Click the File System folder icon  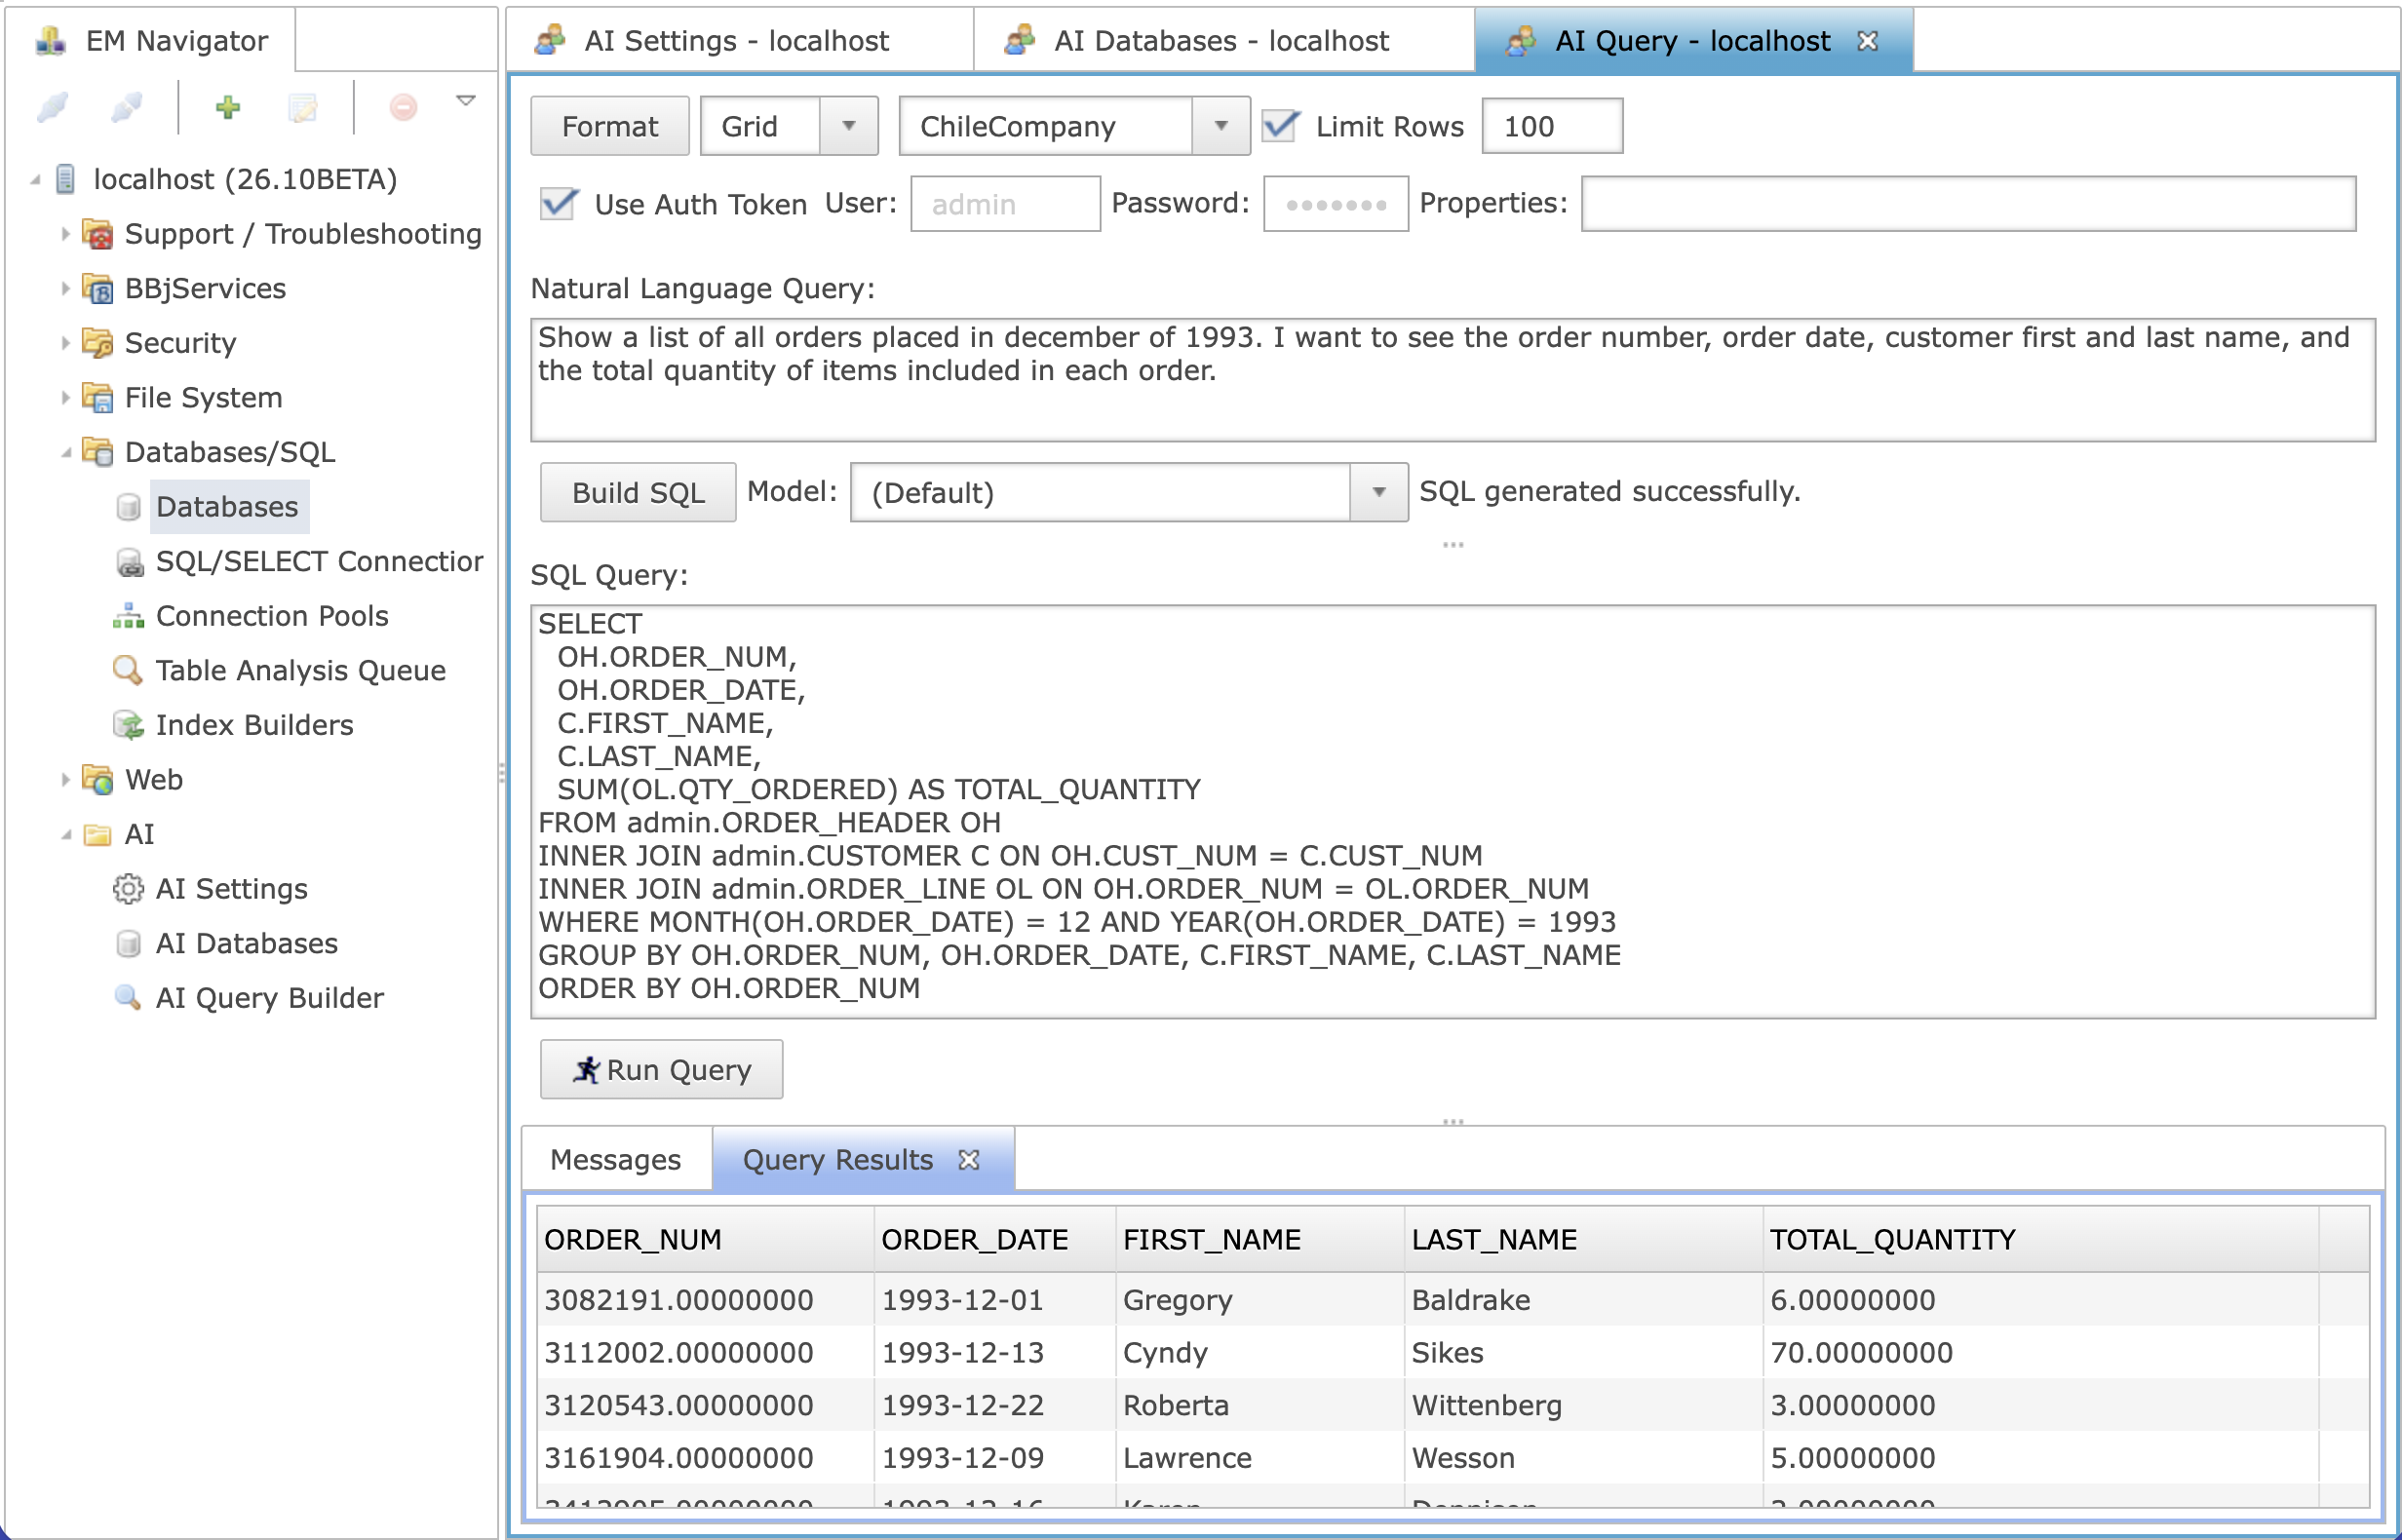(97, 397)
